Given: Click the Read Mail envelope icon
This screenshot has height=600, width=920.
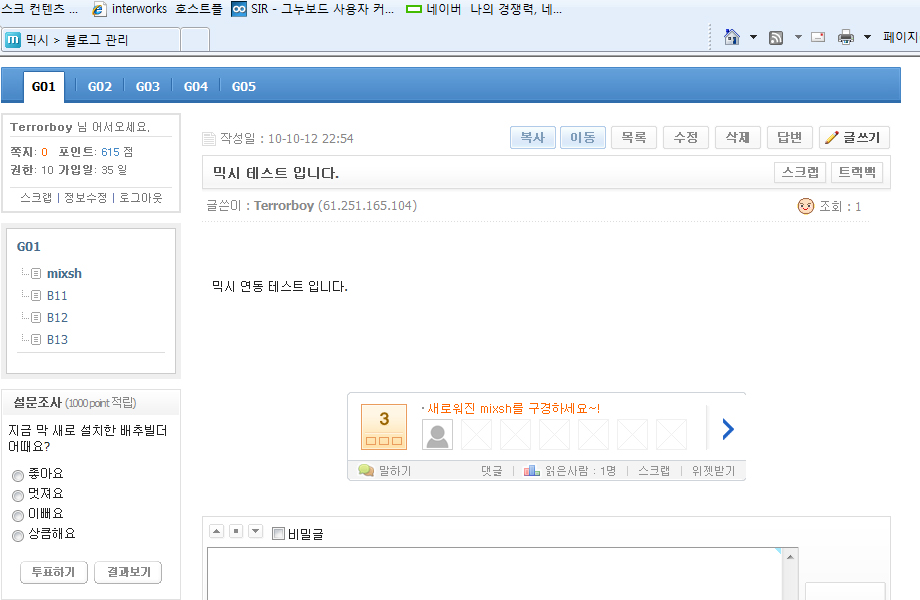Looking at the screenshot, I should point(818,38).
